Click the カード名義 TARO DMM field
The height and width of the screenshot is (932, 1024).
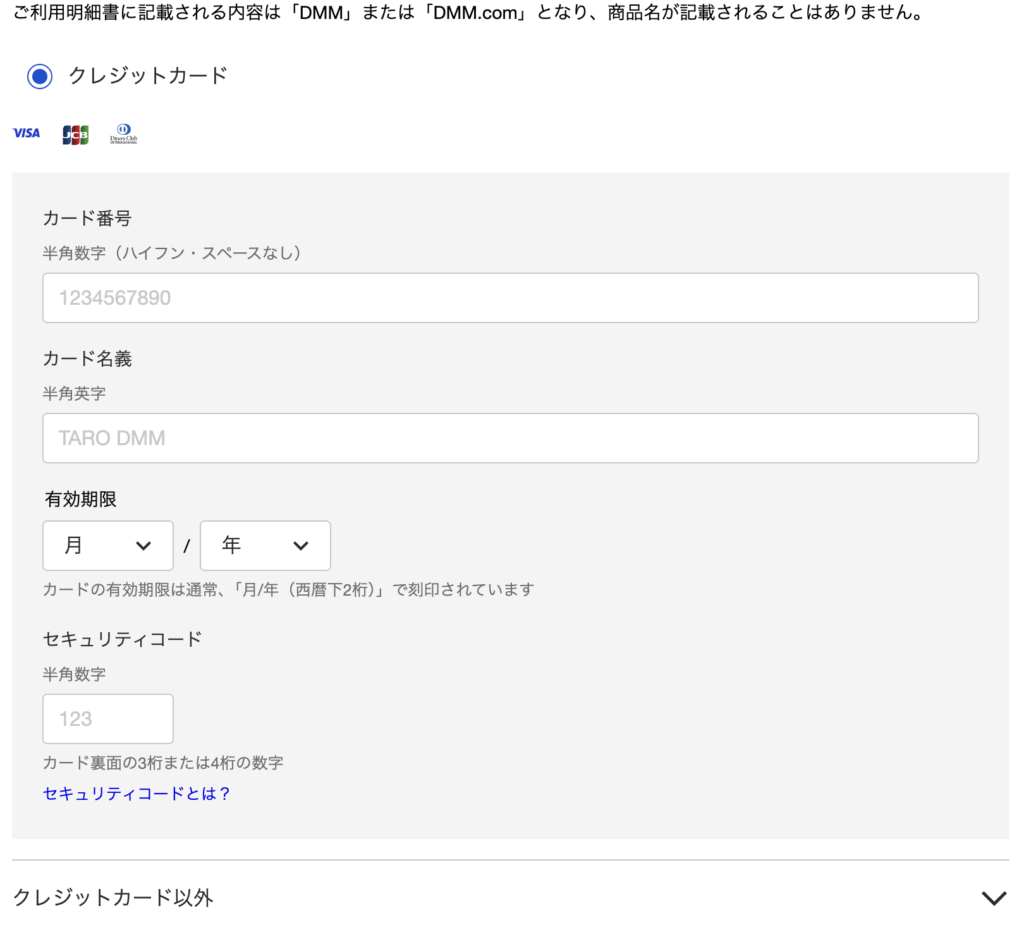510,438
